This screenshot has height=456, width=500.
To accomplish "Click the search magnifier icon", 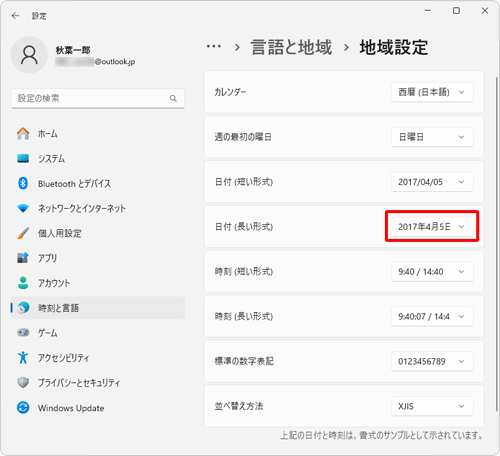I will (x=173, y=98).
